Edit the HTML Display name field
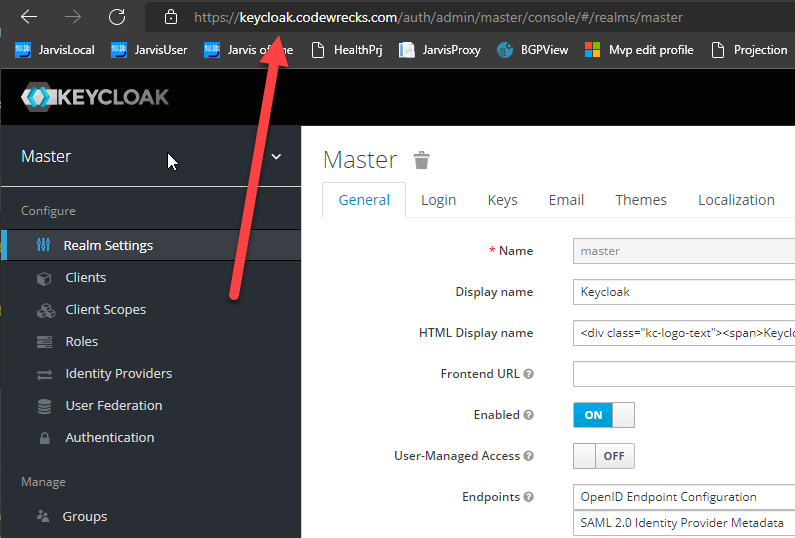This screenshot has width=795, height=538. pos(684,333)
